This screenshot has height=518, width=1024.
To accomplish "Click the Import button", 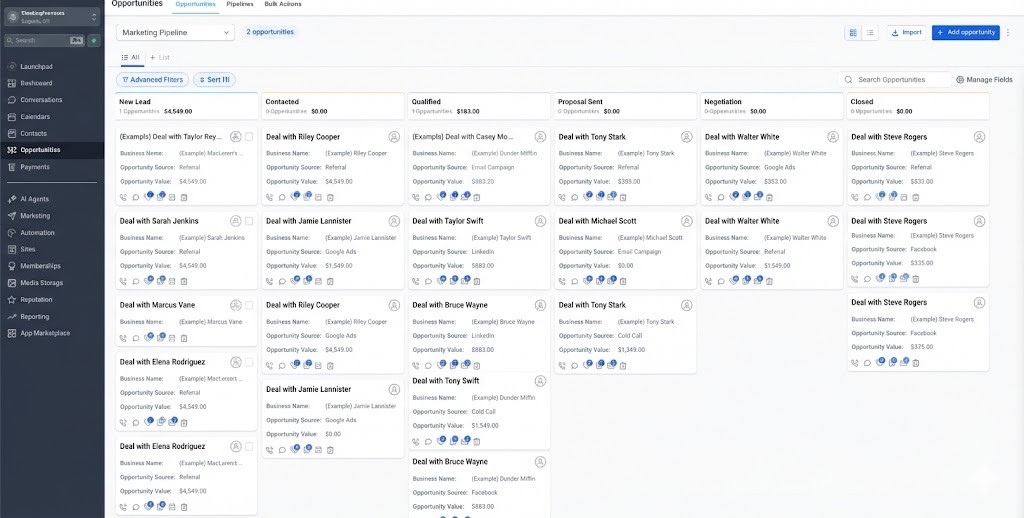I will pyautogui.click(x=906, y=33).
